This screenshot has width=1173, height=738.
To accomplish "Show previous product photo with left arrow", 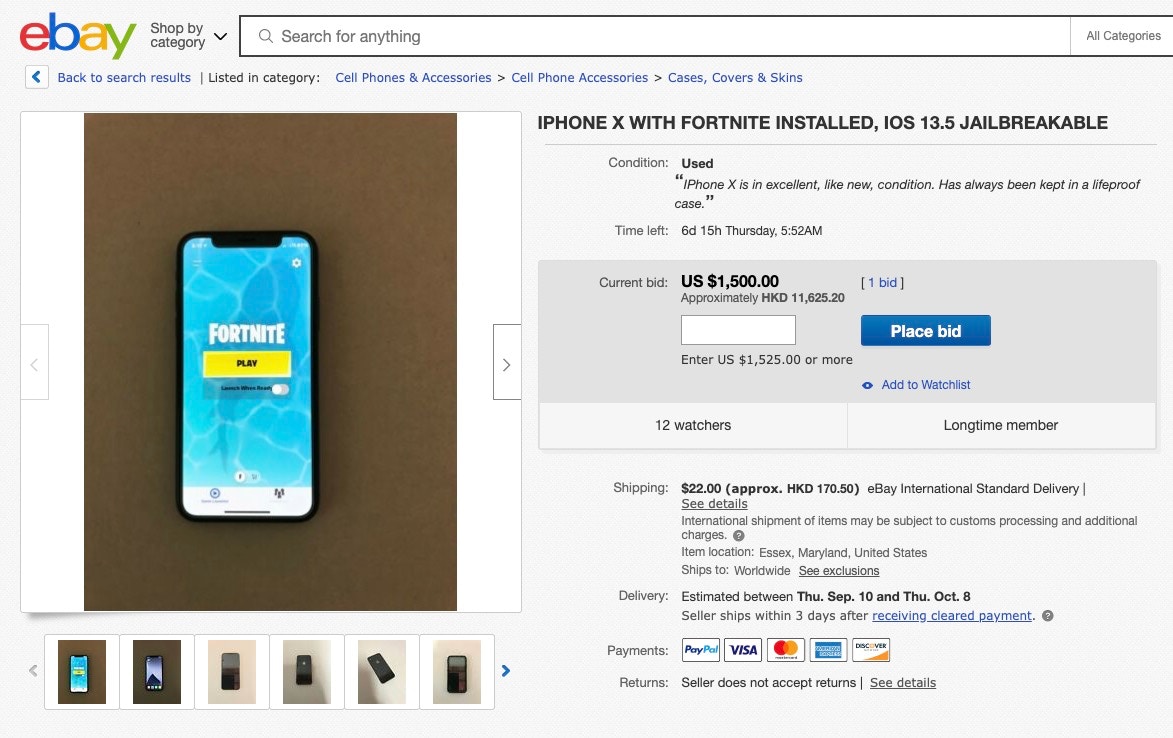I will (34, 362).
